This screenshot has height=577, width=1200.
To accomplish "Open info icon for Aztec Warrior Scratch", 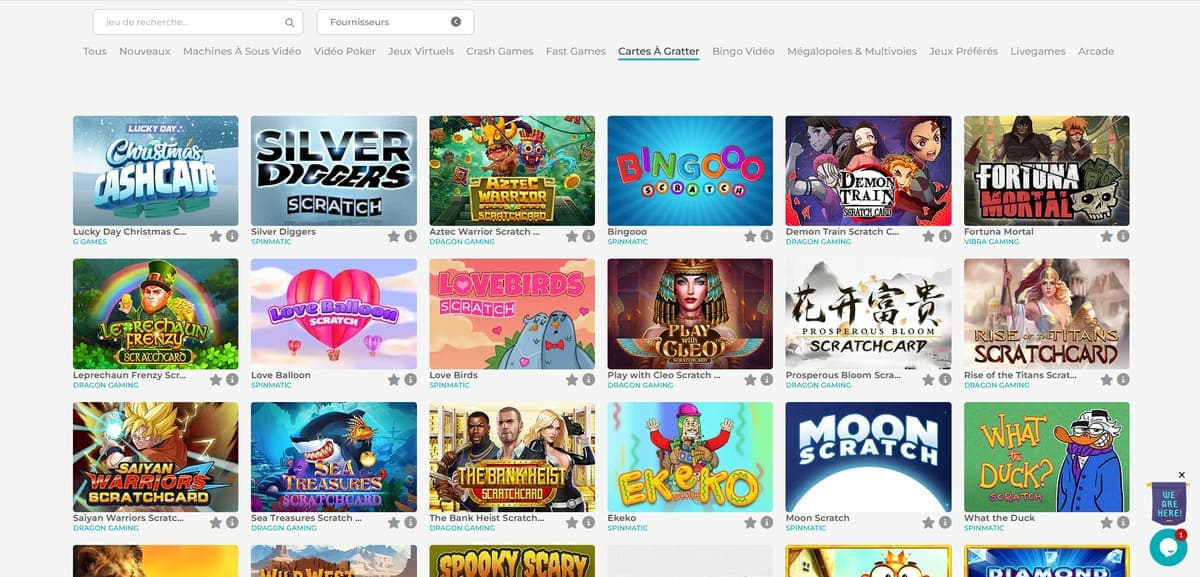I will click(x=588, y=236).
